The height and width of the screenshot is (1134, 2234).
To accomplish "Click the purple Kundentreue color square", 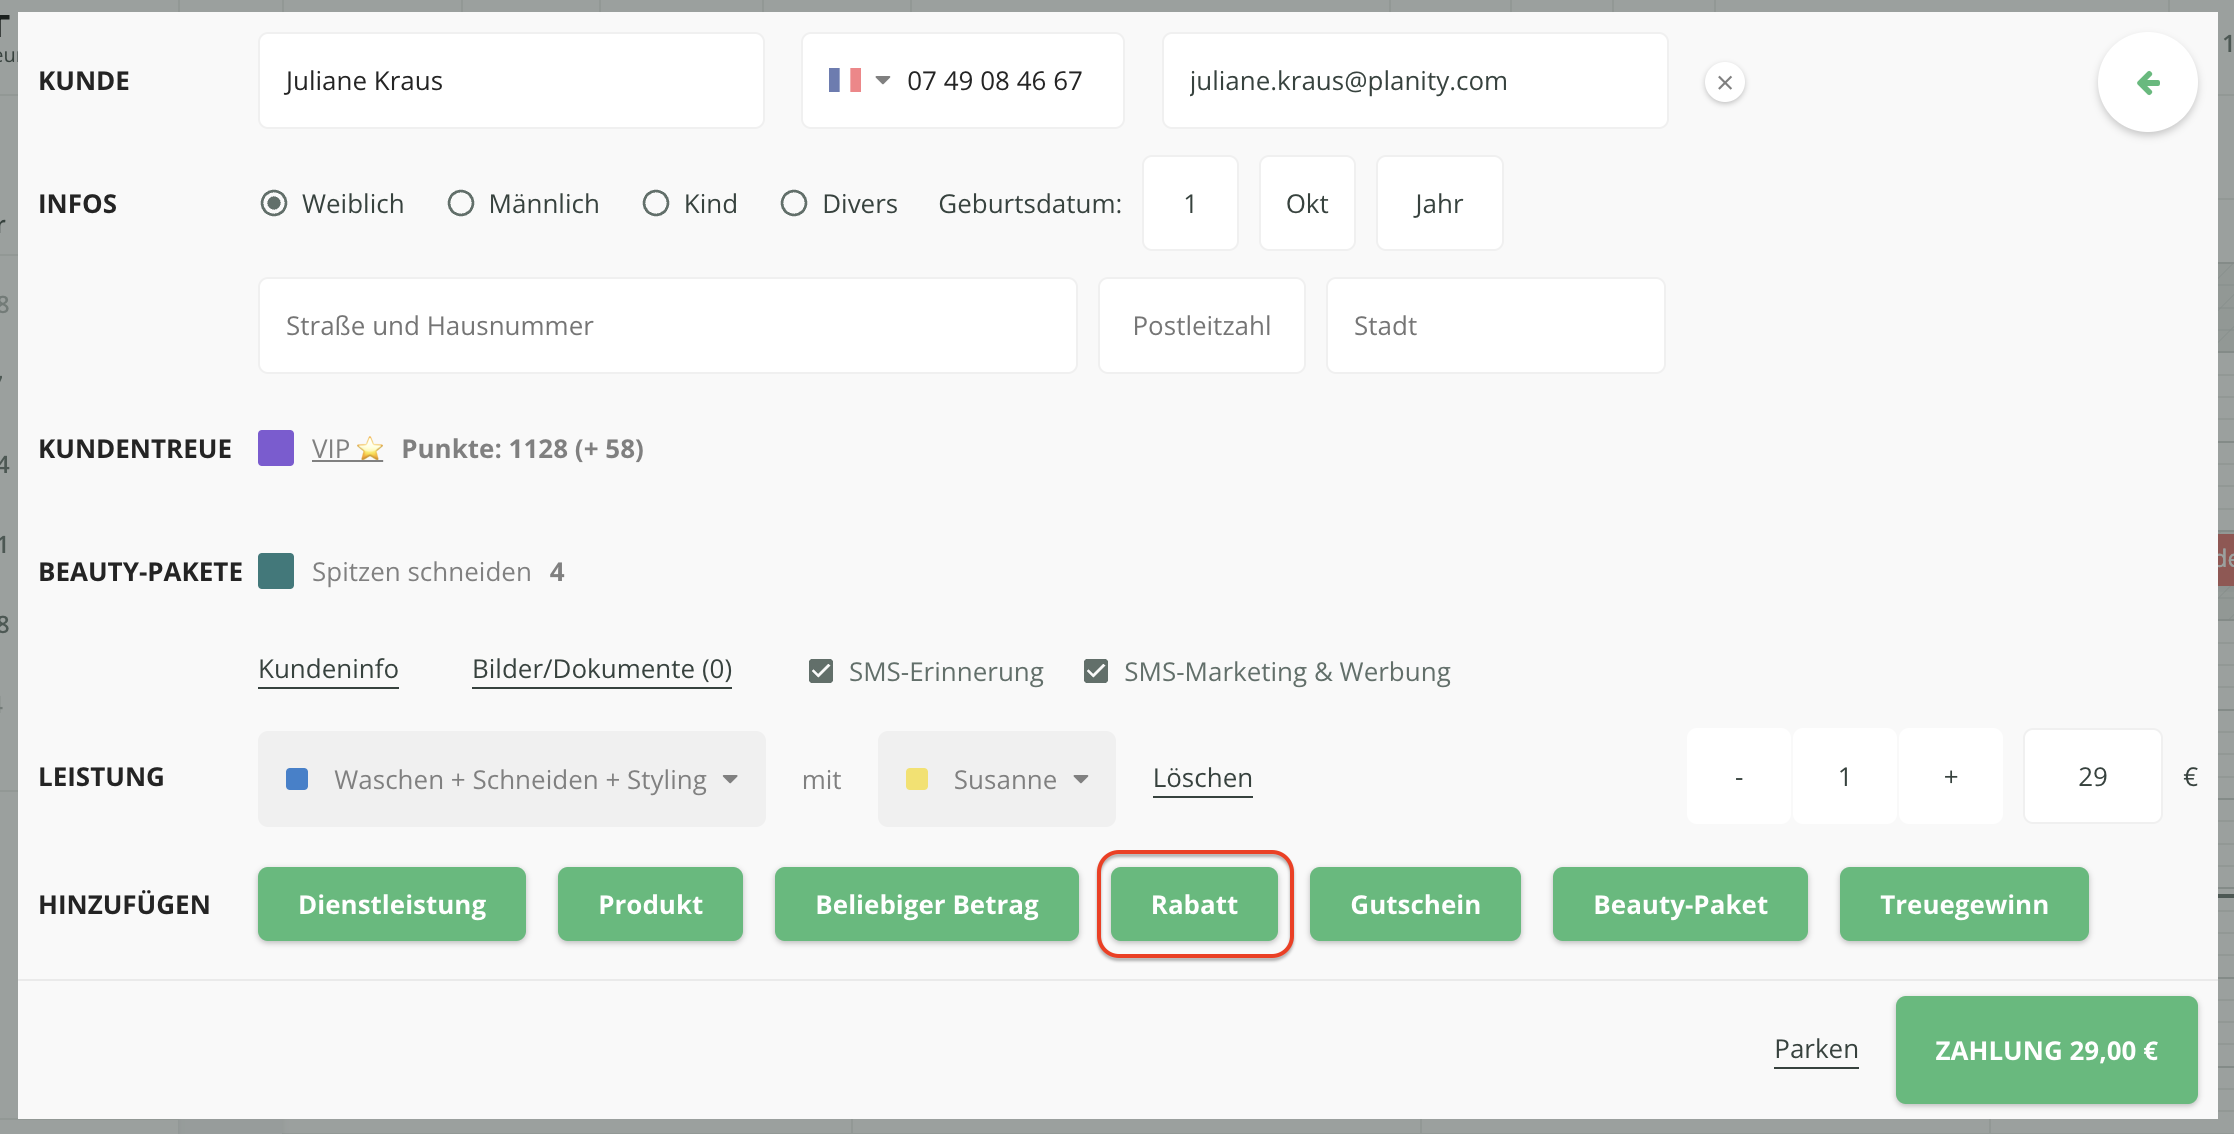I will click(276, 448).
